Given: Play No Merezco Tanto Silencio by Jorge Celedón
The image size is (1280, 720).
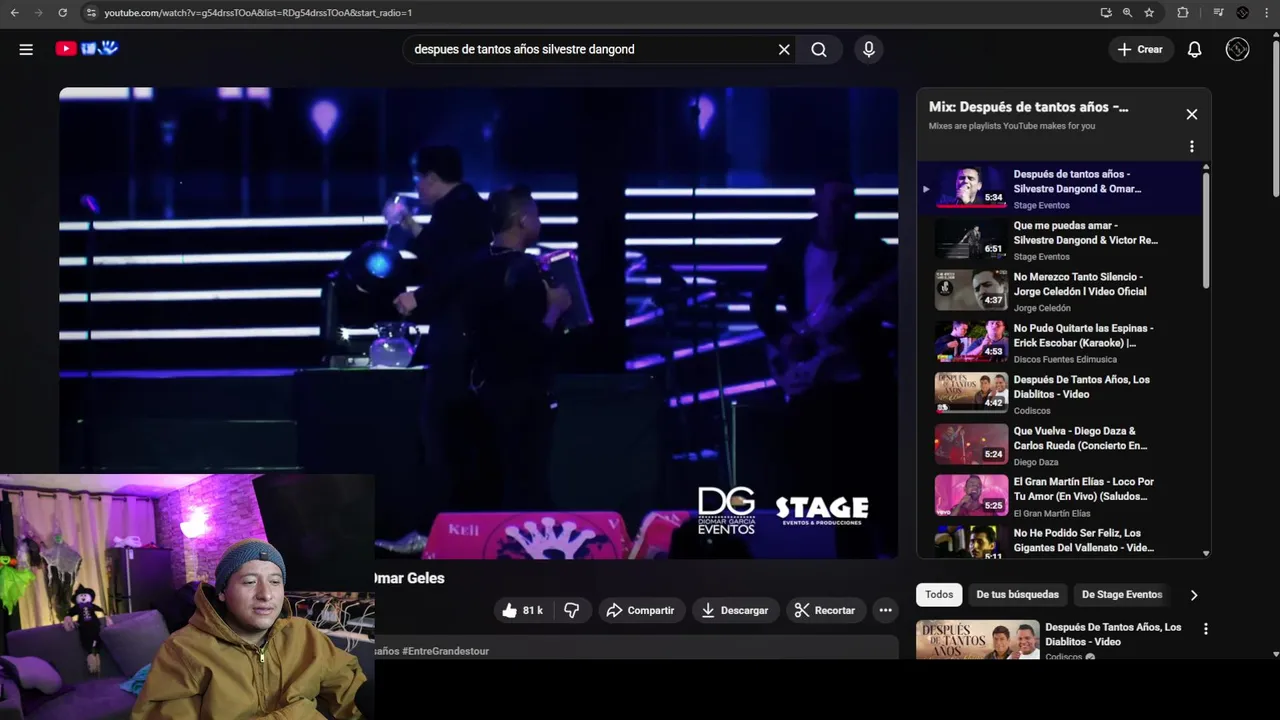Looking at the screenshot, I should [1058, 291].
